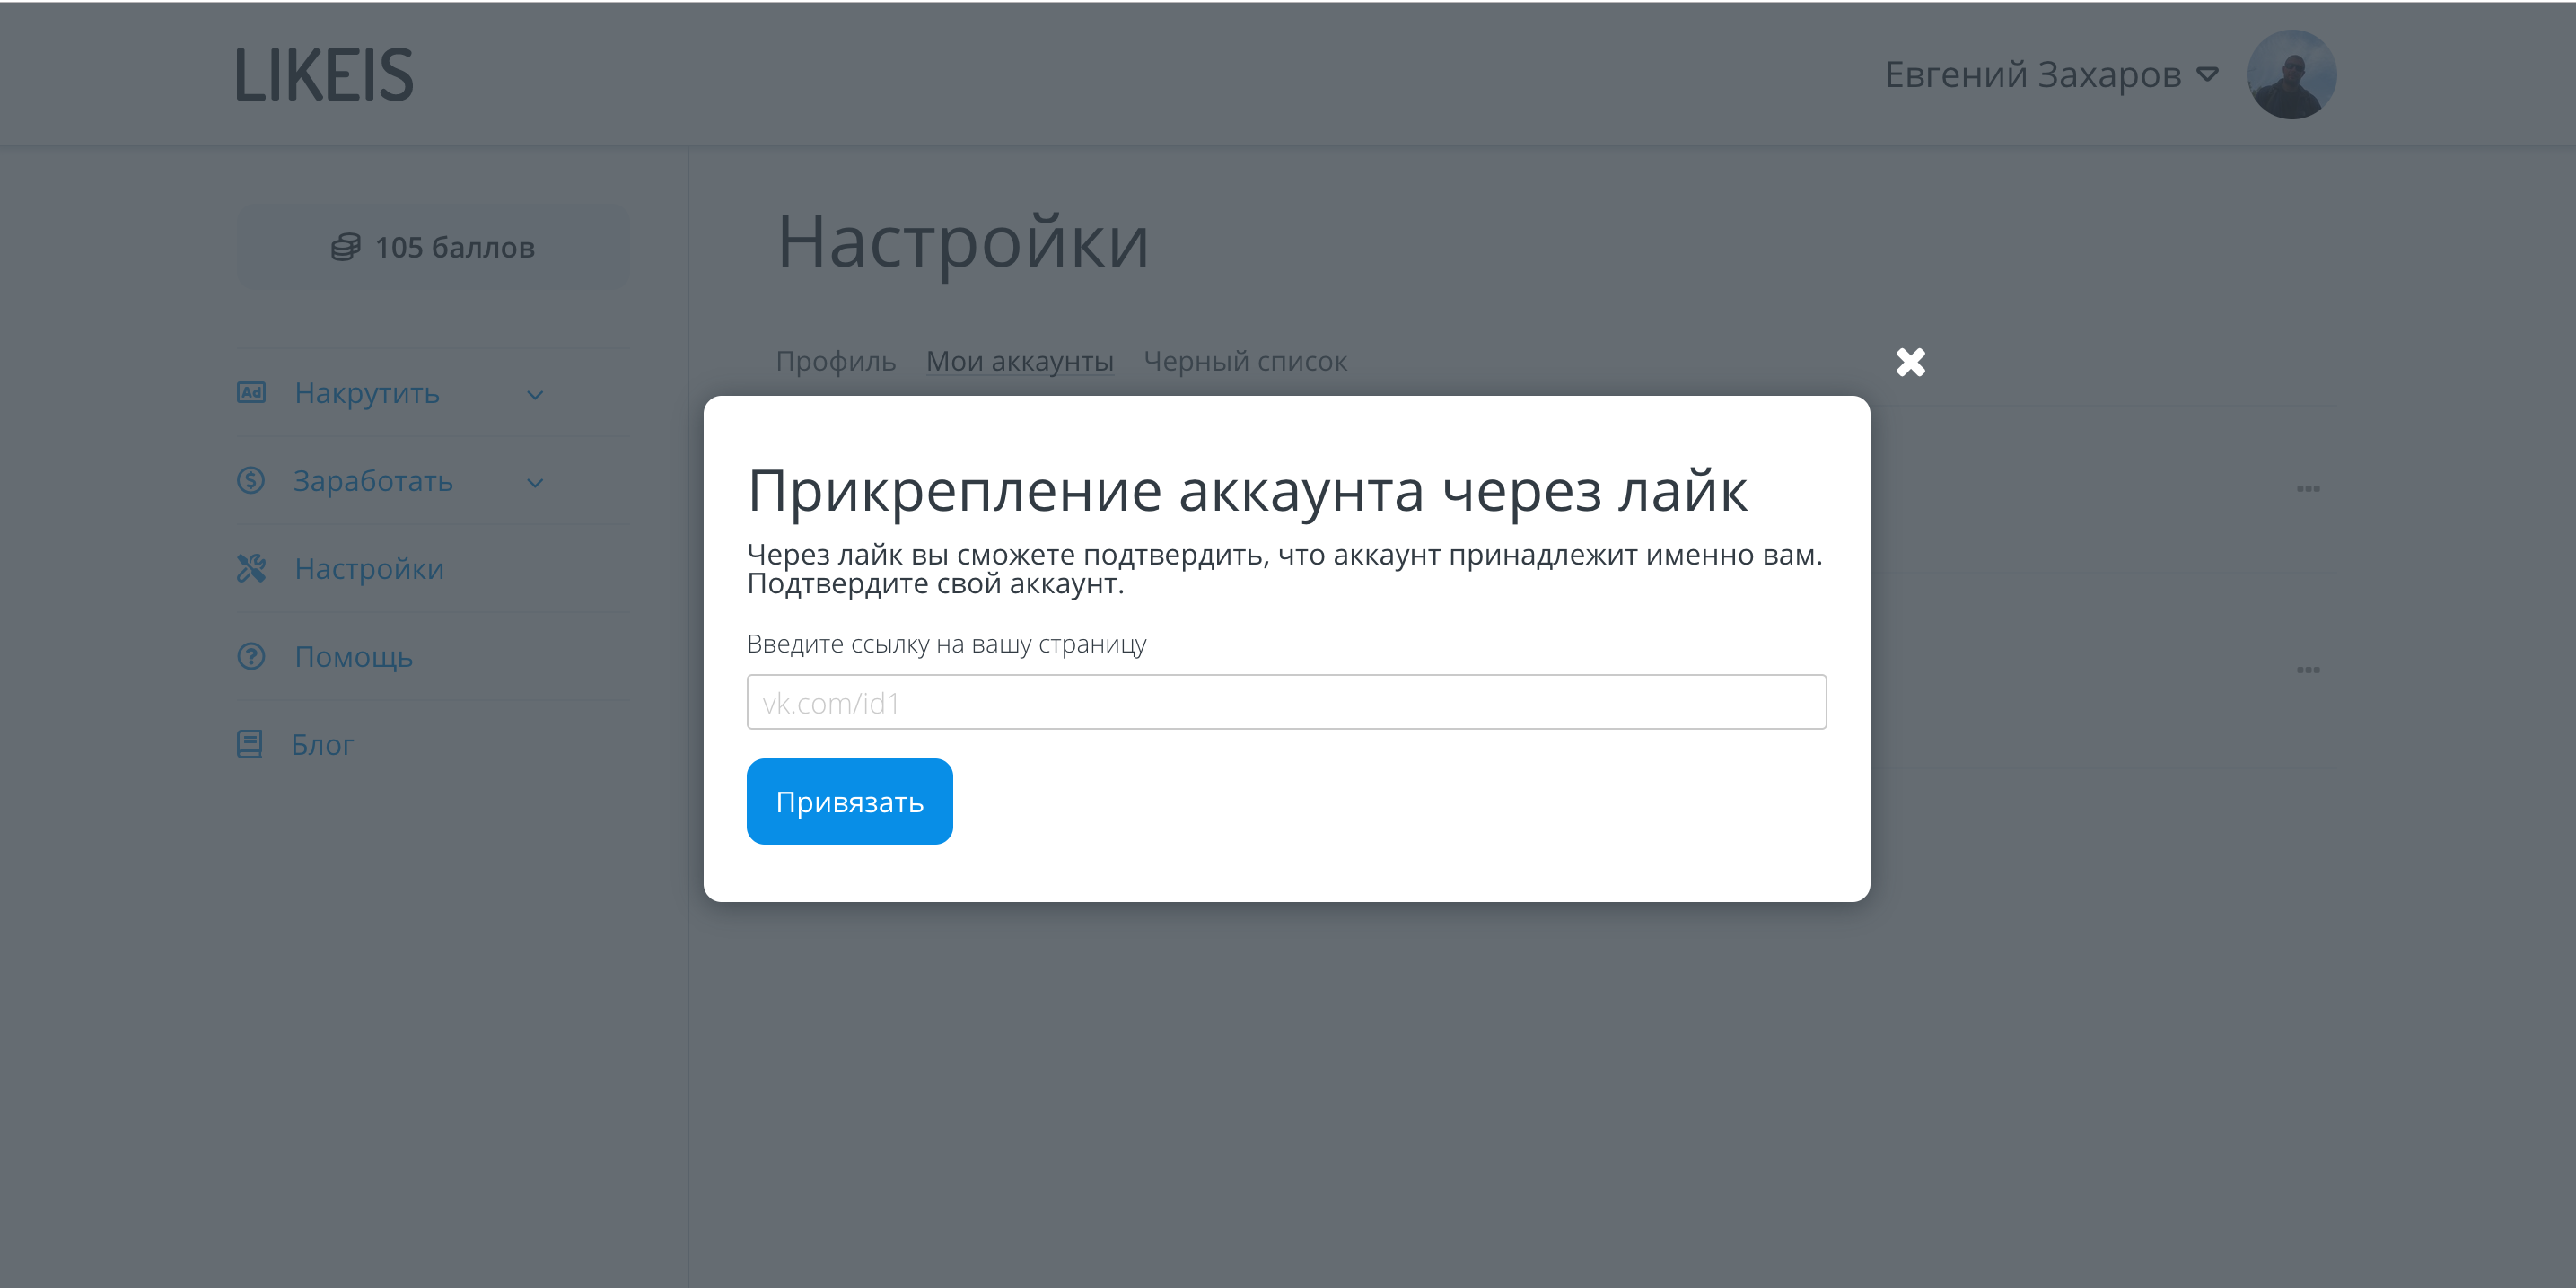Screen dimensions: 2576x1288
Task: Switch to the Черный список tab
Action: point(1245,361)
